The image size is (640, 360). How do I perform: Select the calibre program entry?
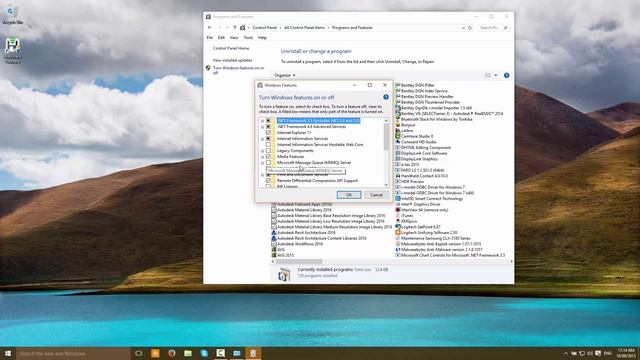[404, 131]
